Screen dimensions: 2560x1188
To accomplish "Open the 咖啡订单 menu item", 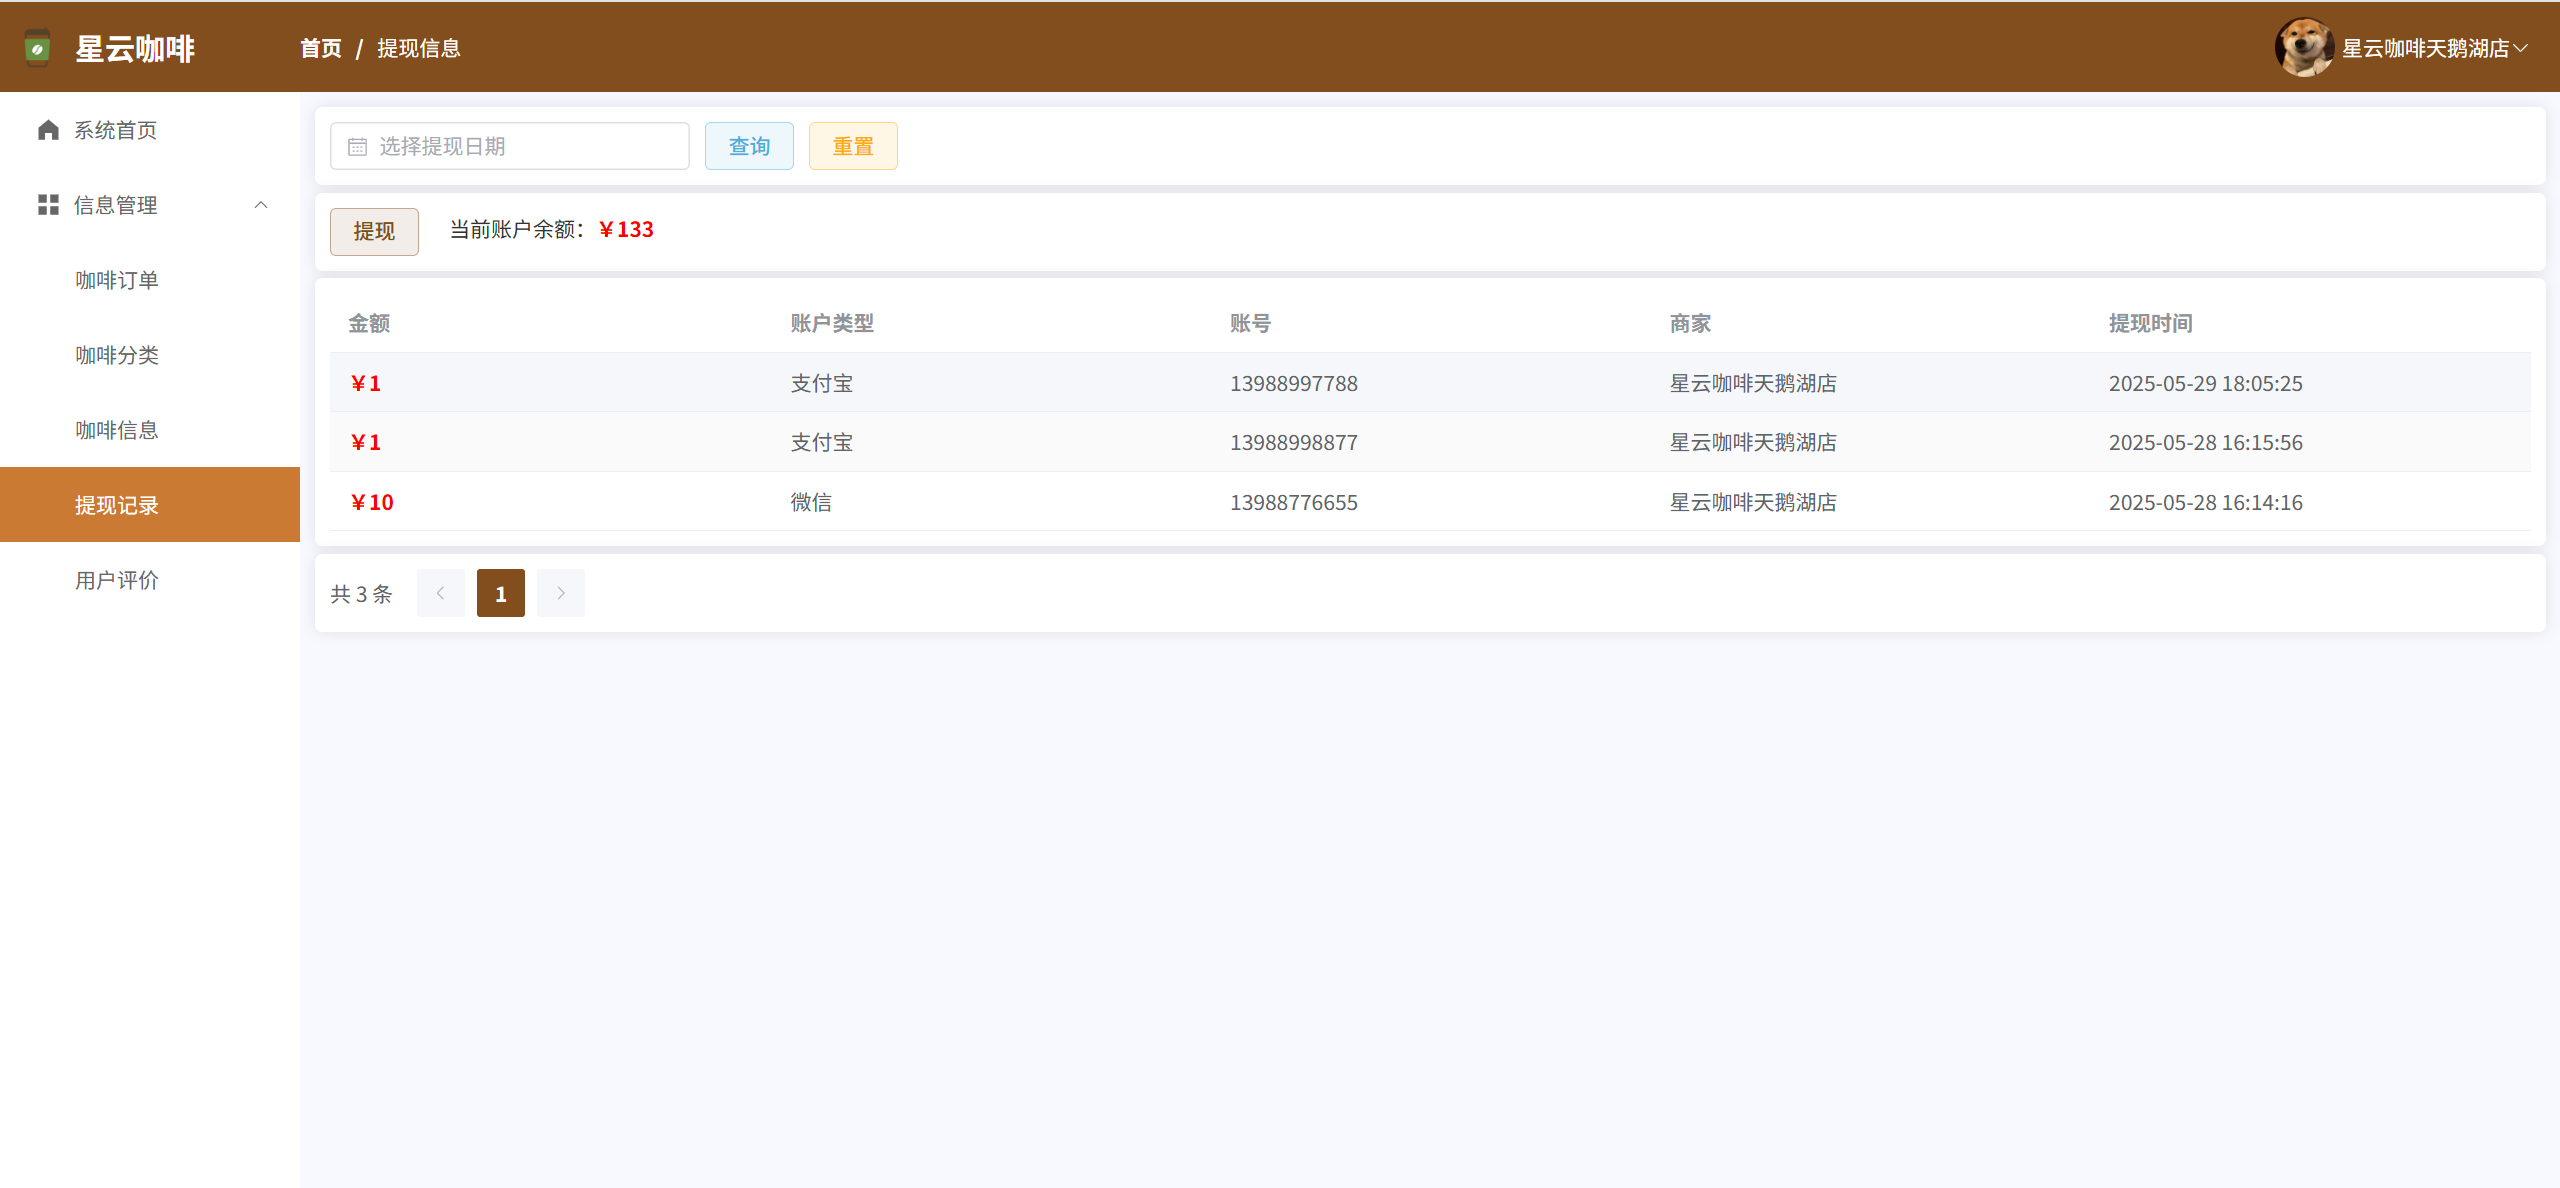I will [x=117, y=280].
